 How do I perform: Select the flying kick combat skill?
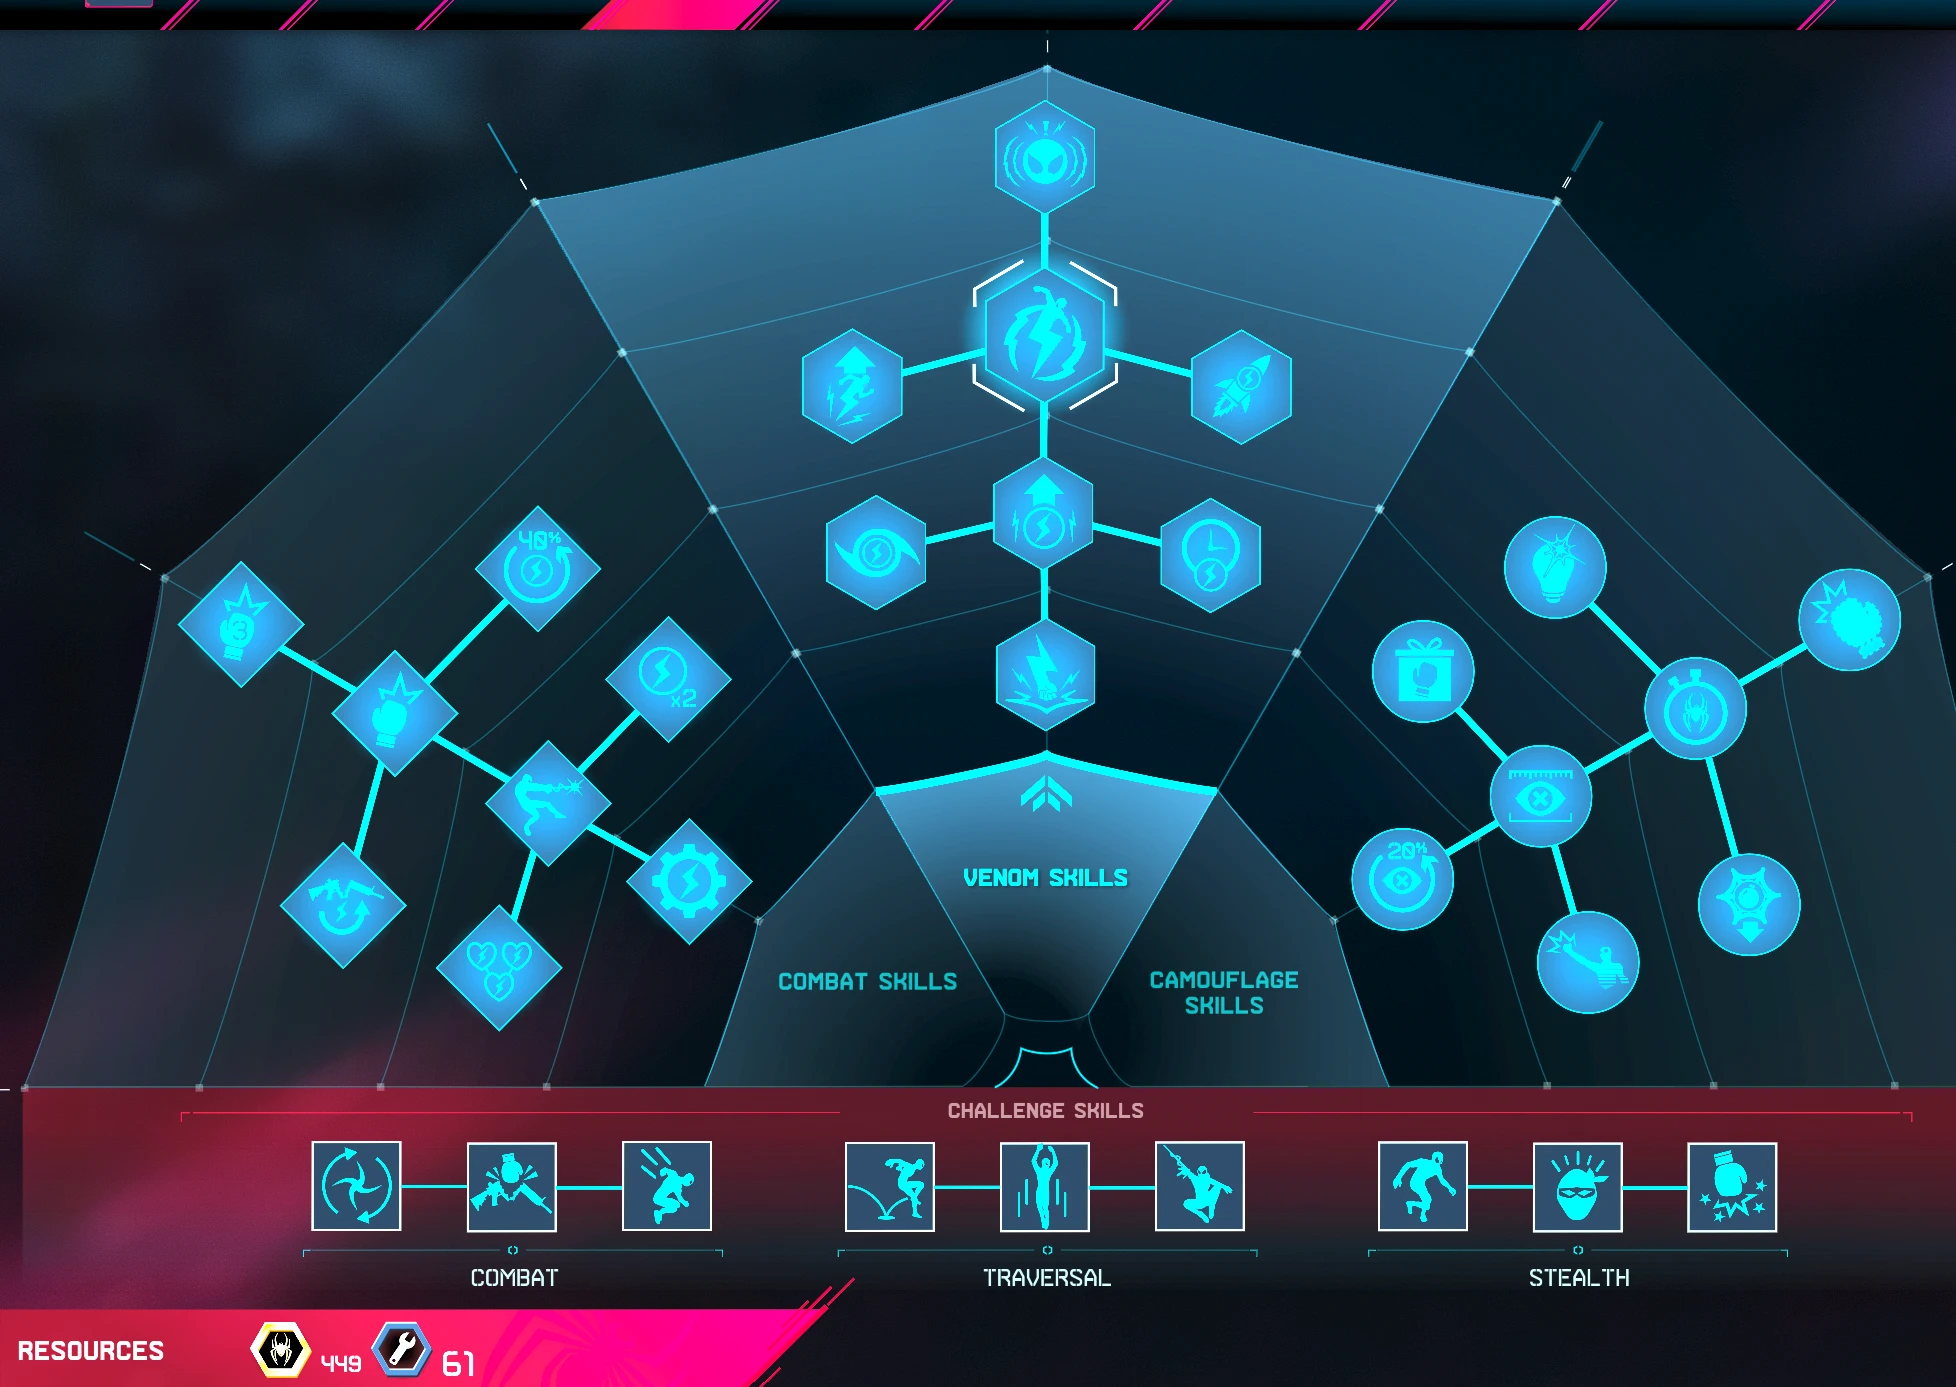pos(548,803)
